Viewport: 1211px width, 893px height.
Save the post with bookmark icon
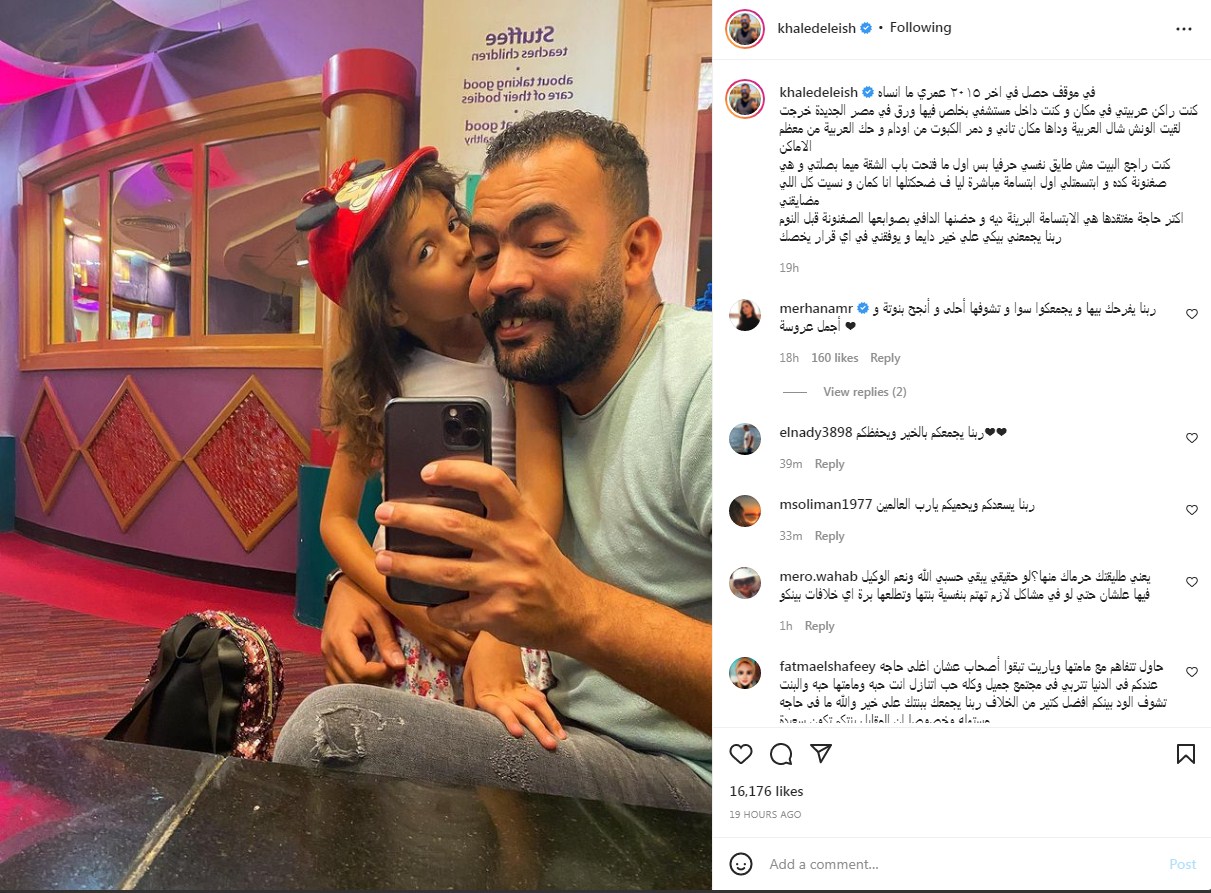pyautogui.click(x=1185, y=754)
